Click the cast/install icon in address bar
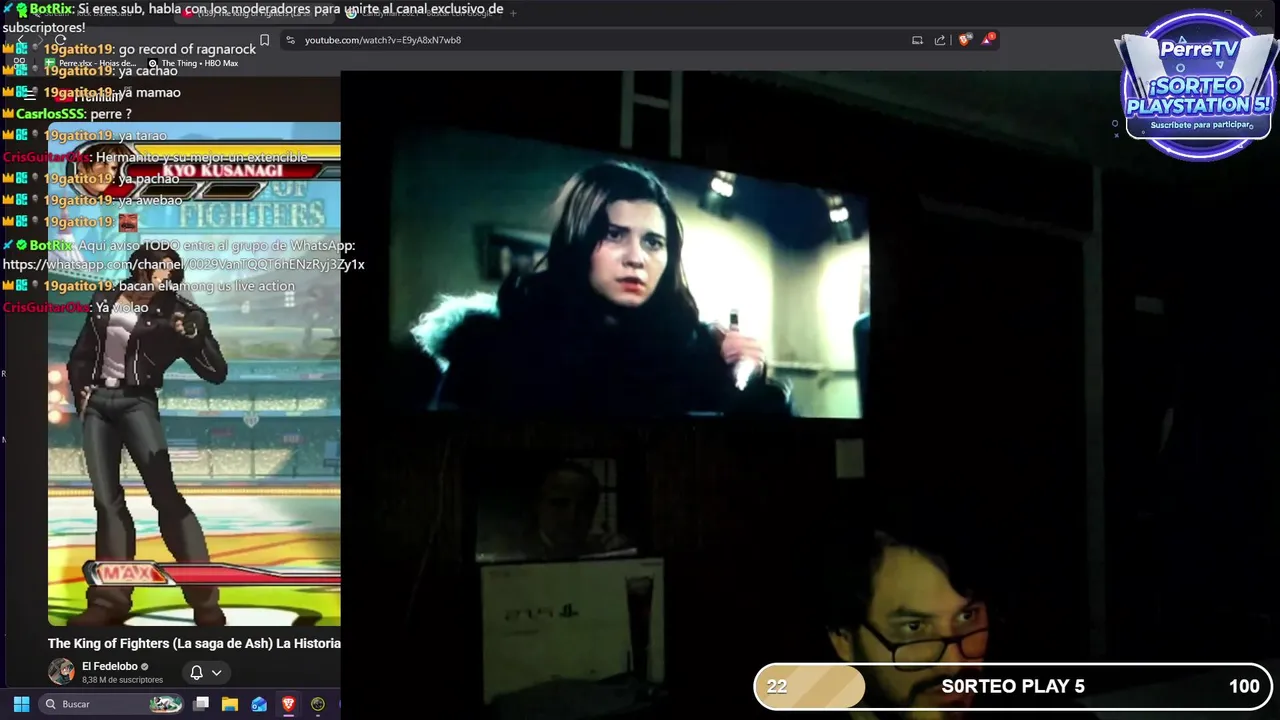This screenshot has width=1280, height=720. [x=917, y=40]
